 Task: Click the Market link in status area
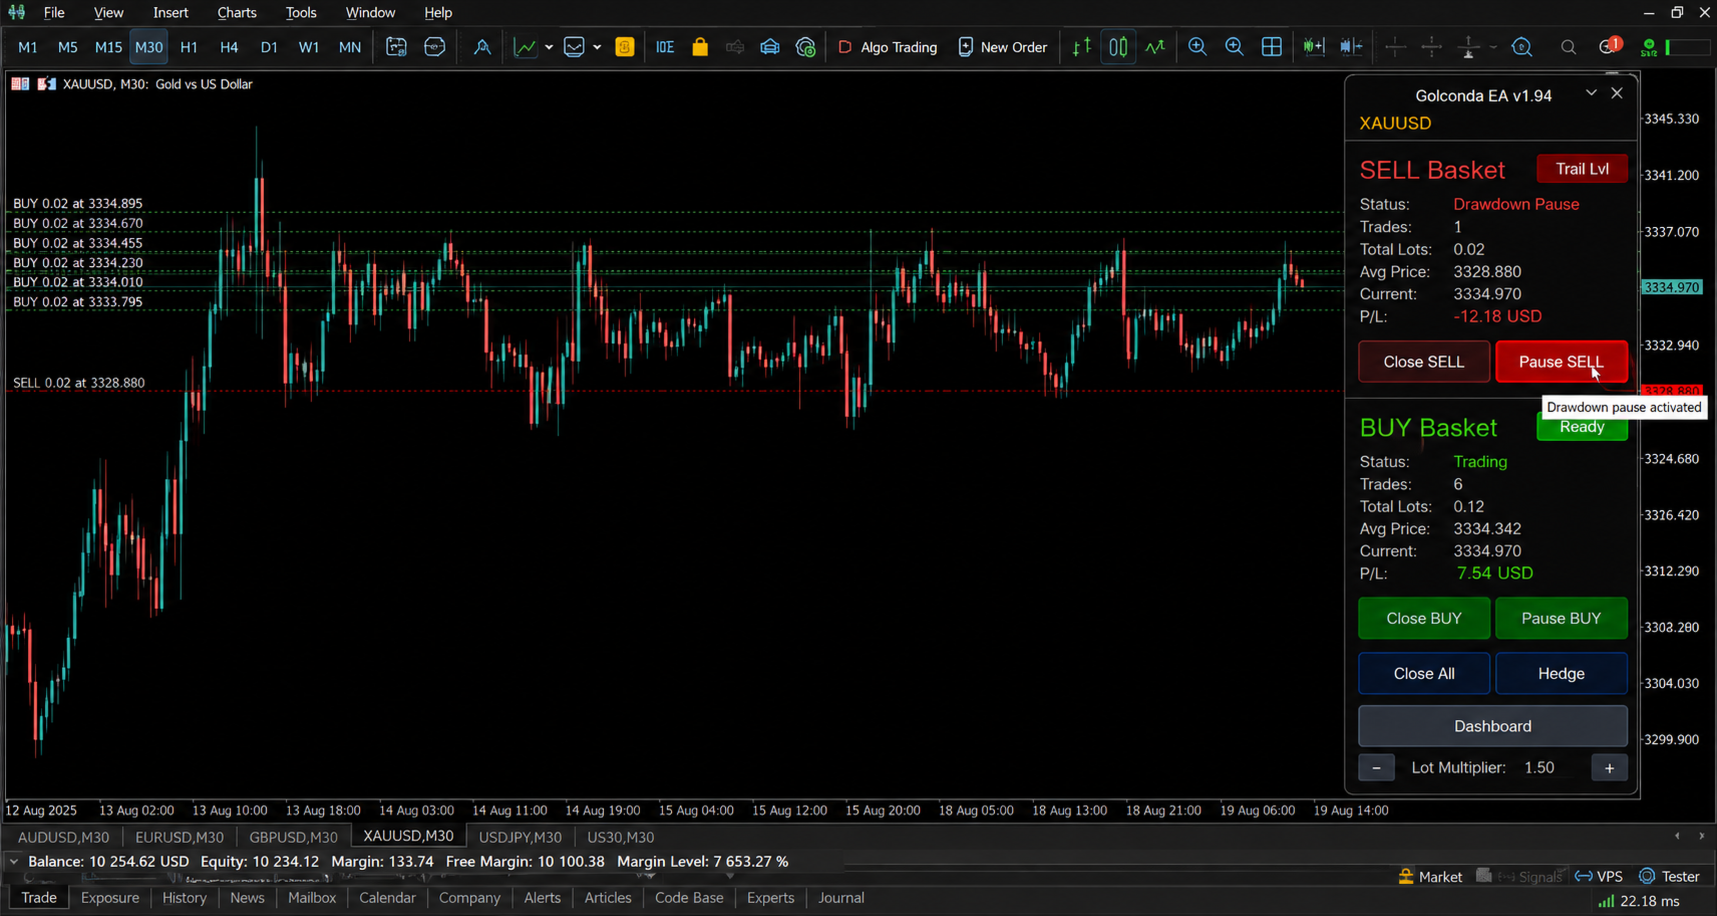[x=1430, y=877]
